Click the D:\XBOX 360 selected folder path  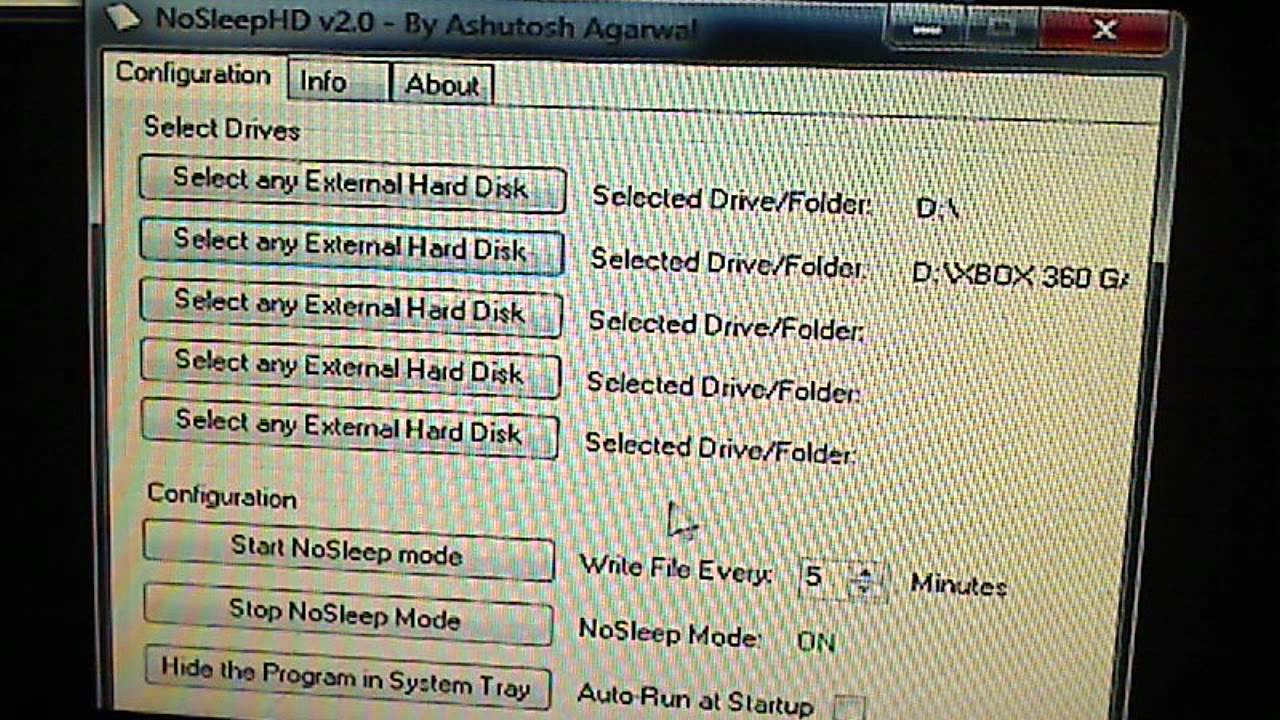pos(1019,275)
